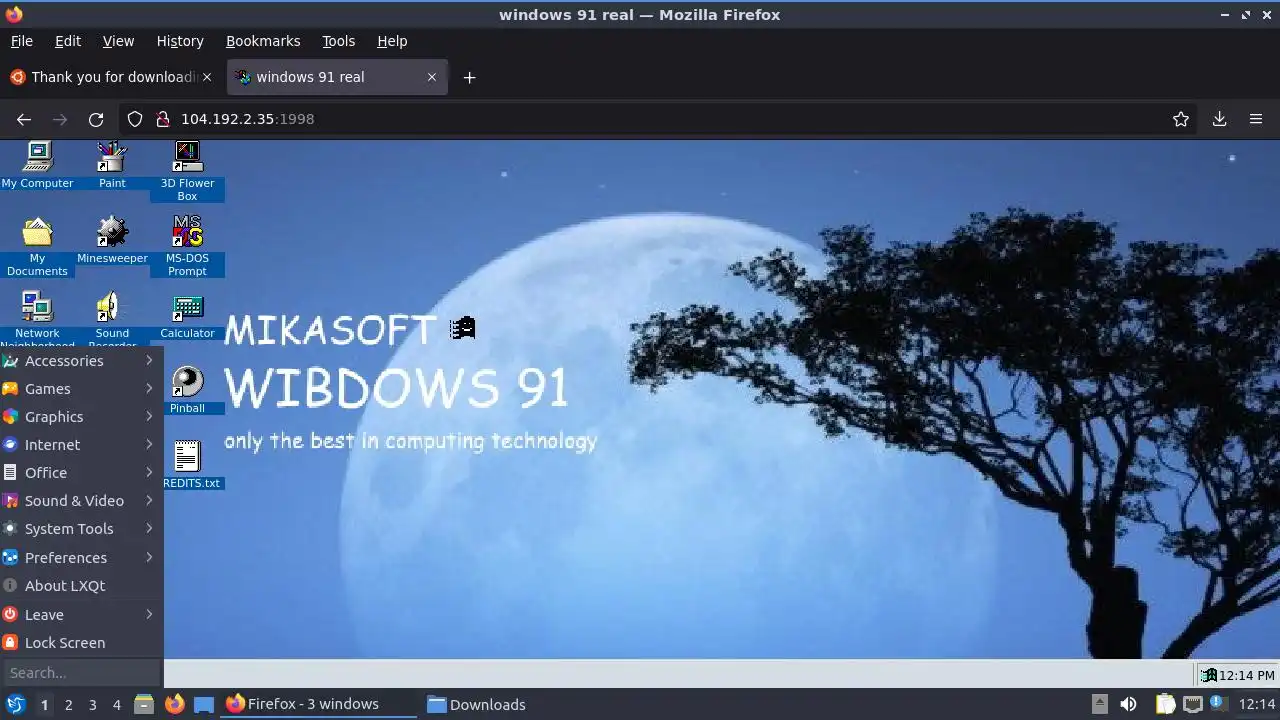Open the Help menu

392,41
